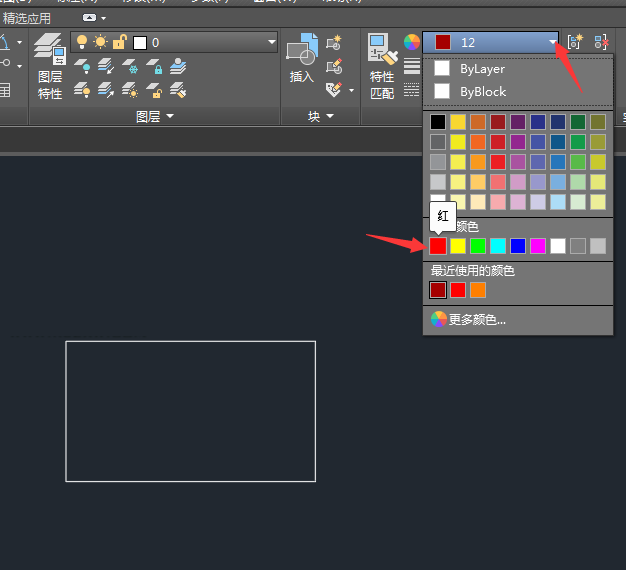Select the dark green swatch in top palette row
The image size is (626, 570).
(x=578, y=122)
